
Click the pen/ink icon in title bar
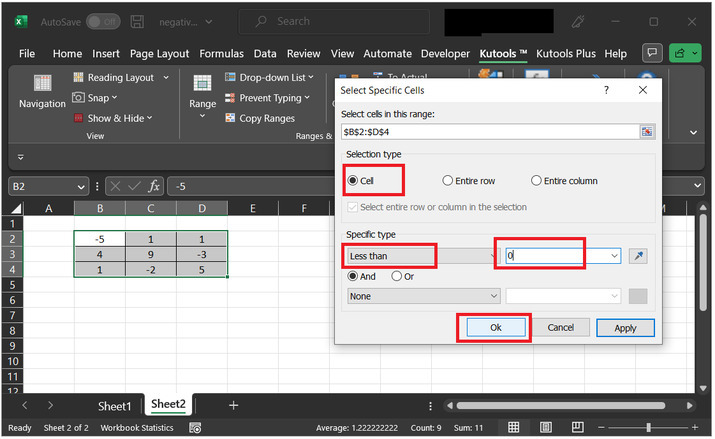[x=578, y=21]
